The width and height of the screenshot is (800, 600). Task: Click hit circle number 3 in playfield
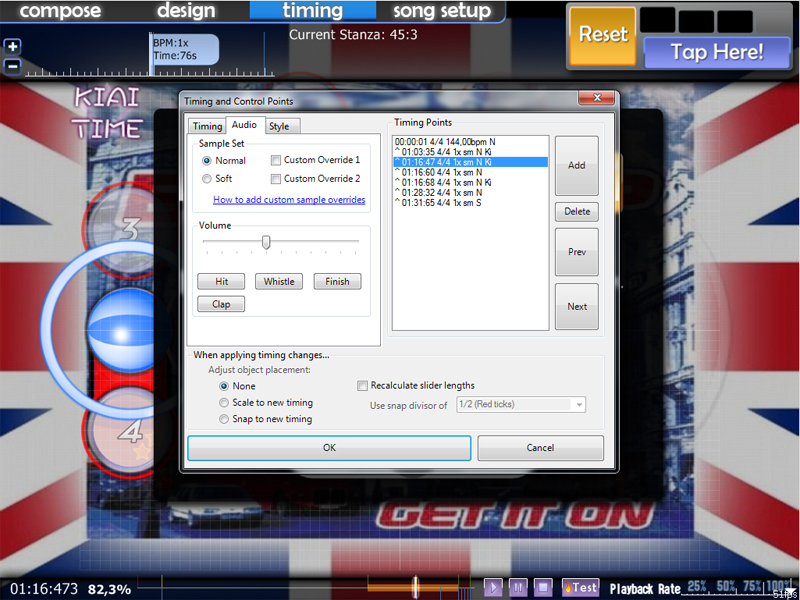pyautogui.click(x=128, y=229)
